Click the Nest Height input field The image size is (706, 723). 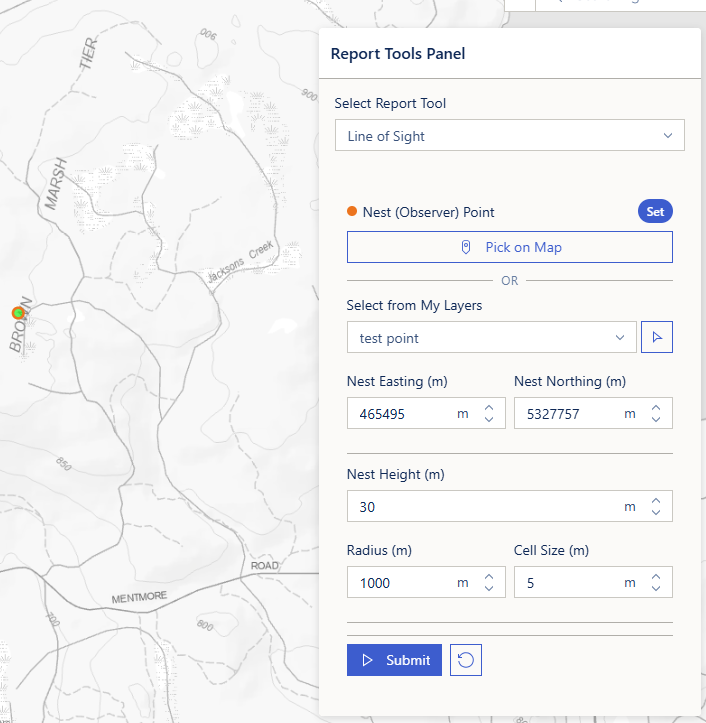[510, 506]
